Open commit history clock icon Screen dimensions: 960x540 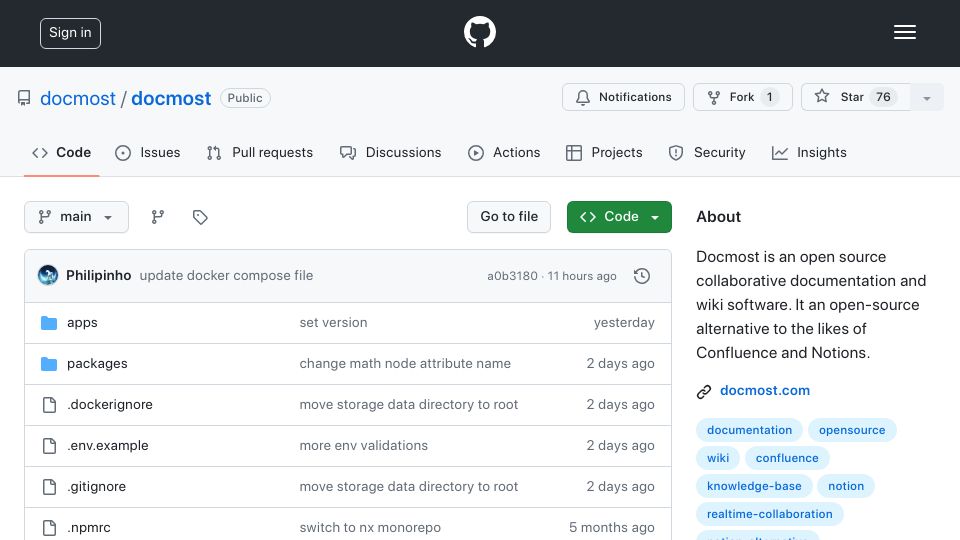[x=642, y=276]
